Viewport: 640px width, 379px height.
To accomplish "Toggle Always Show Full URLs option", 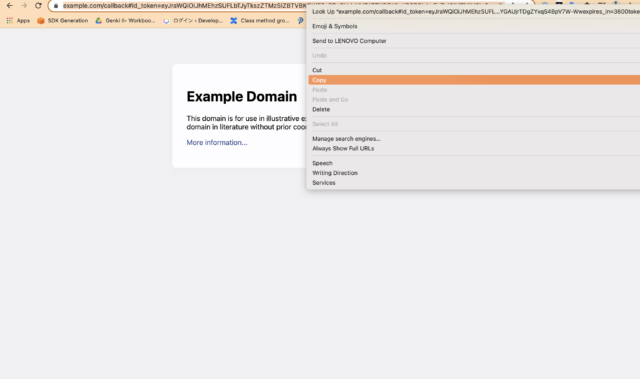I will click(x=474, y=148).
